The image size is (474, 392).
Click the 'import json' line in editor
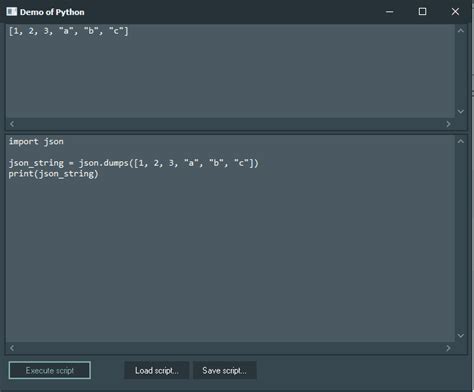tap(36, 142)
